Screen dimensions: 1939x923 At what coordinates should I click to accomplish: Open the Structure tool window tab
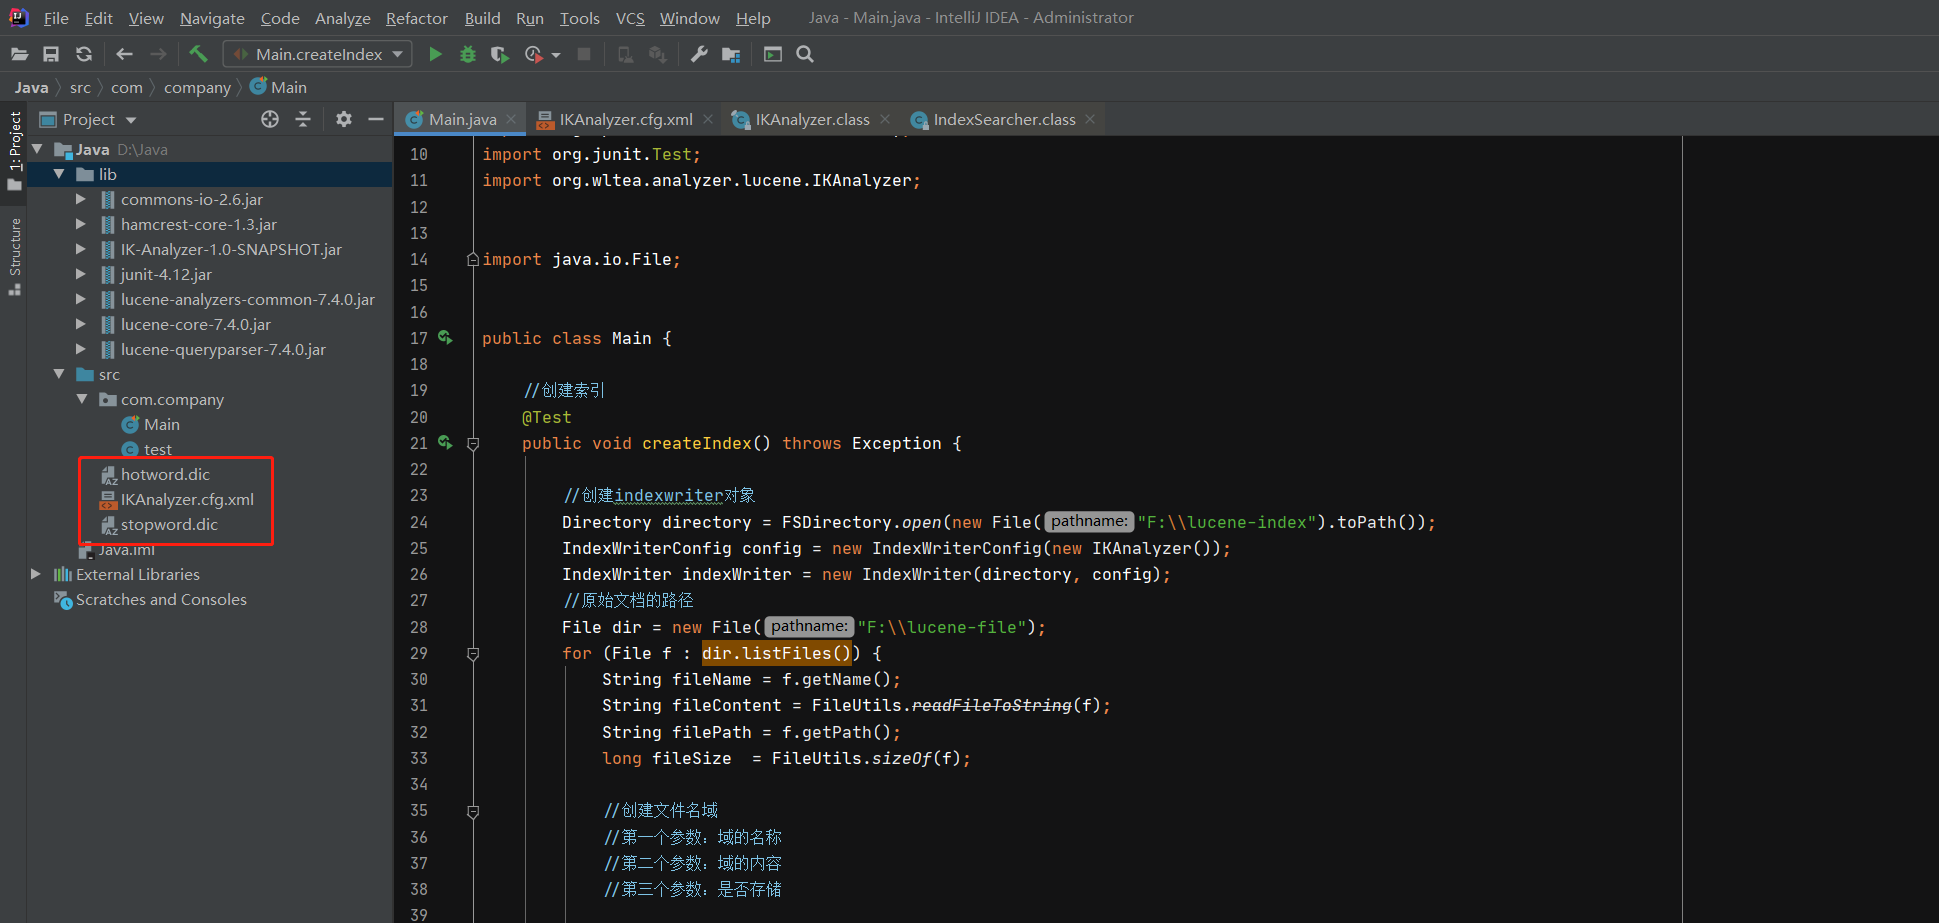coord(14,256)
